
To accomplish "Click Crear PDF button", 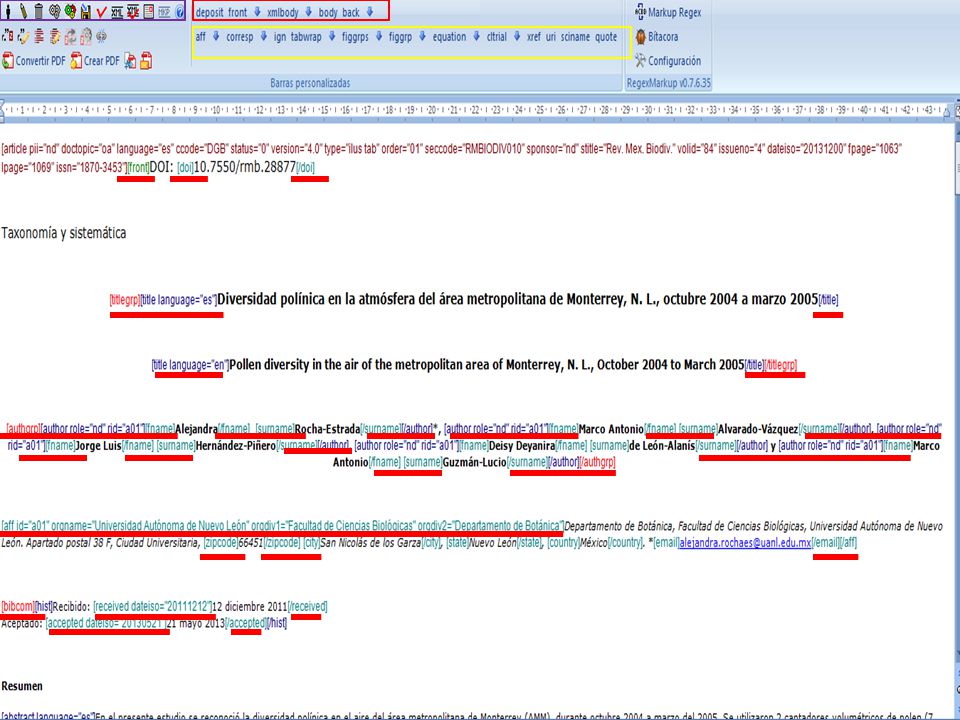I will pyautogui.click(x=95, y=61).
